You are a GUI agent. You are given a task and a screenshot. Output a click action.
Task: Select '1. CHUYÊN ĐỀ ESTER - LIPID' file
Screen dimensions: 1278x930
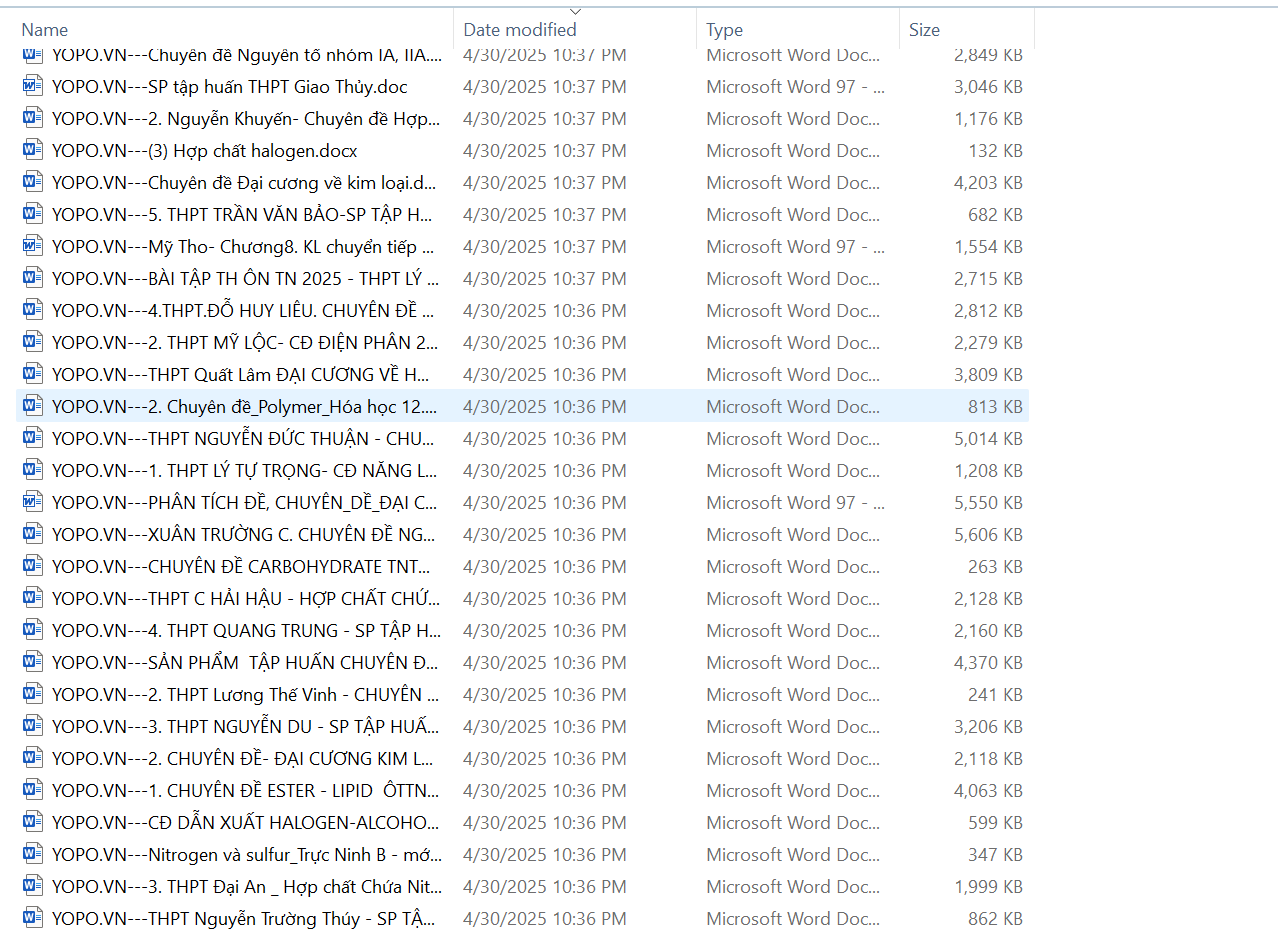tap(243, 791)
